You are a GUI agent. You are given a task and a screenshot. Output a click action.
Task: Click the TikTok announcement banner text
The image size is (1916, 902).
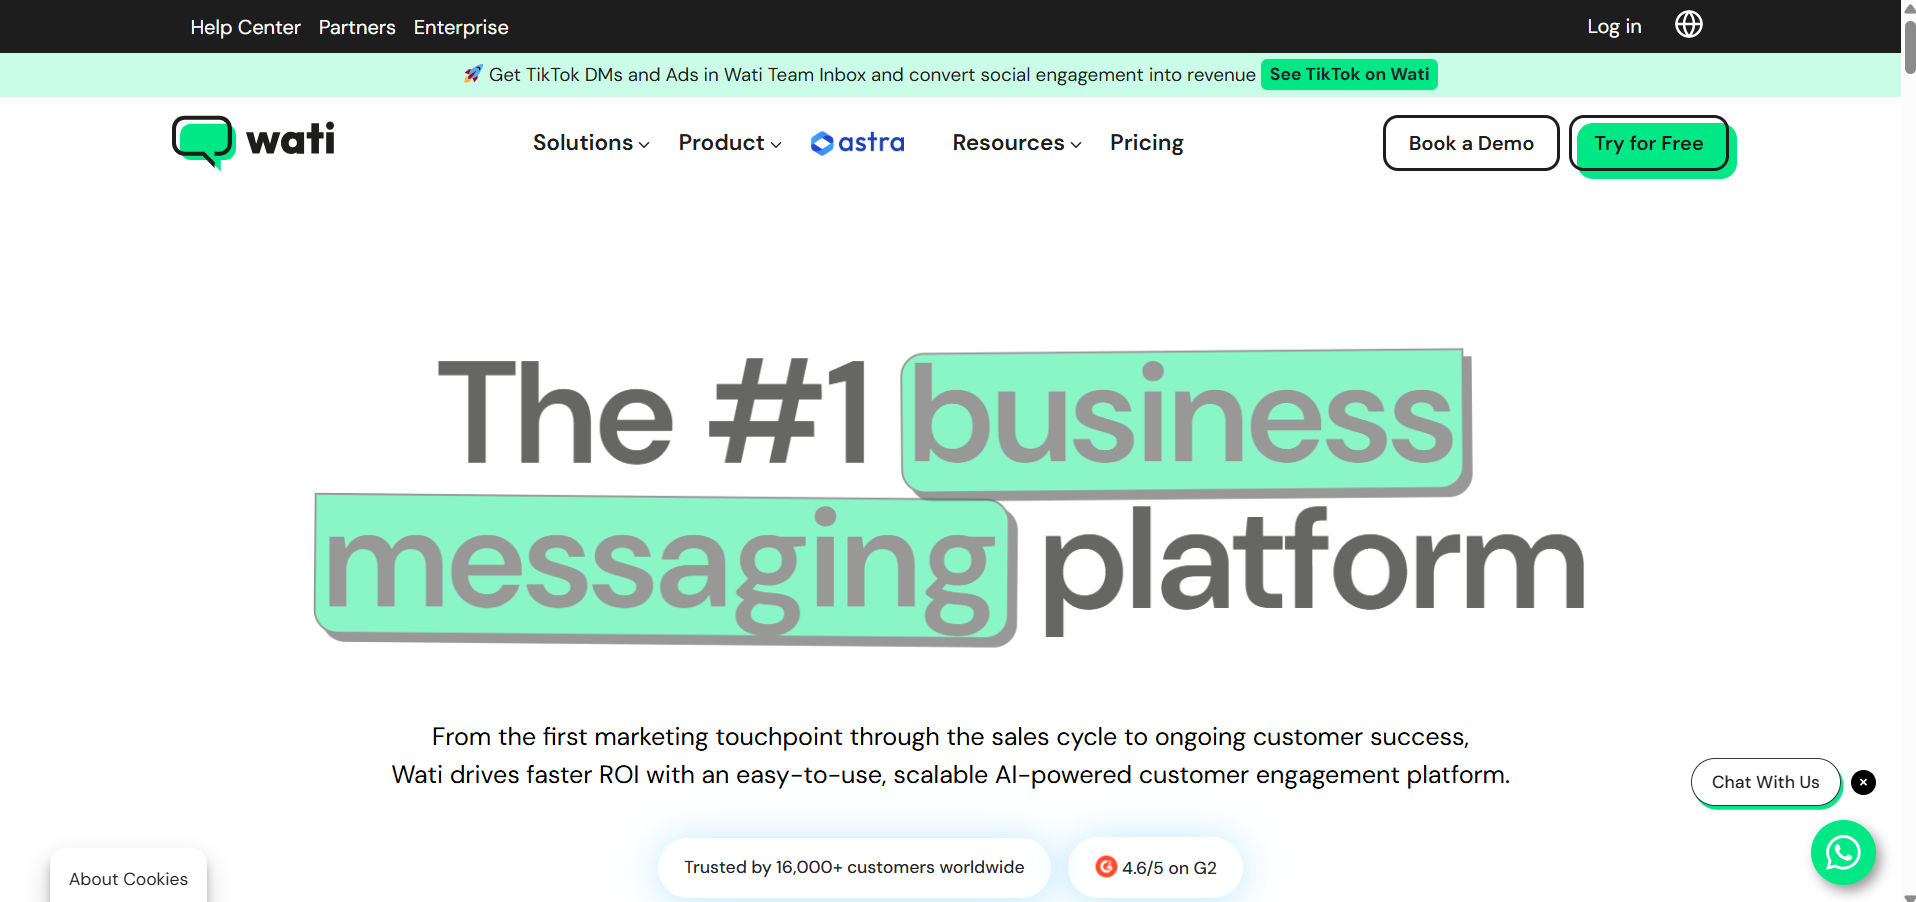872,75
